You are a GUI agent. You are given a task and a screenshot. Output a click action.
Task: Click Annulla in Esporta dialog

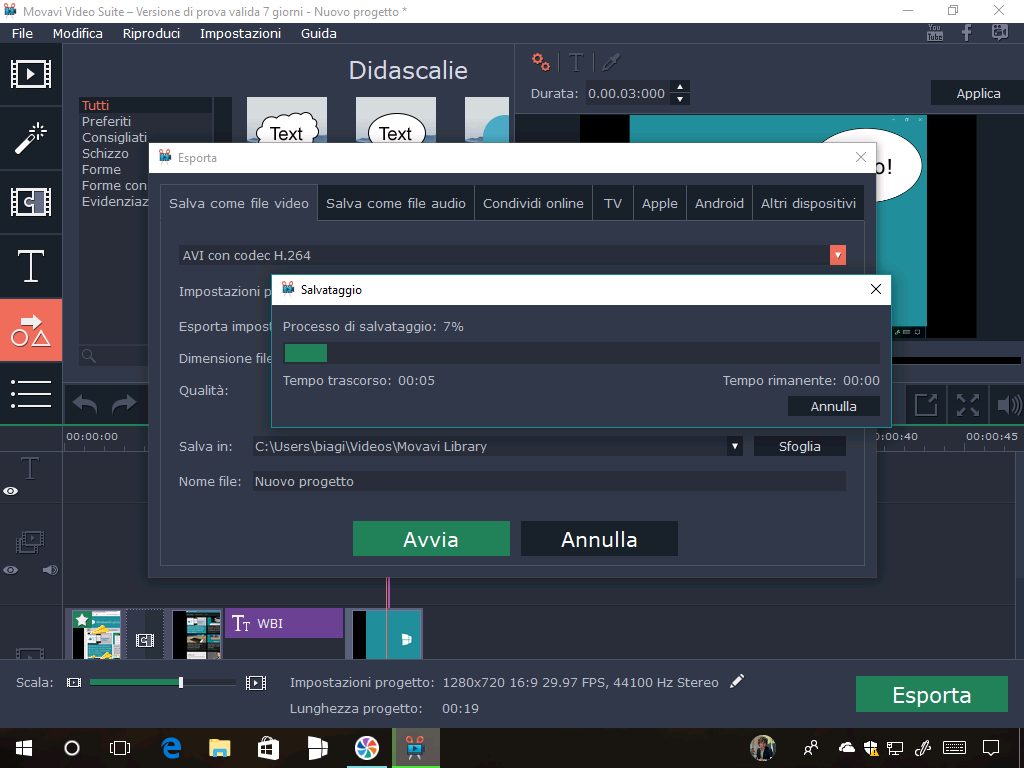pyautogui.click(x=599, y=539)
